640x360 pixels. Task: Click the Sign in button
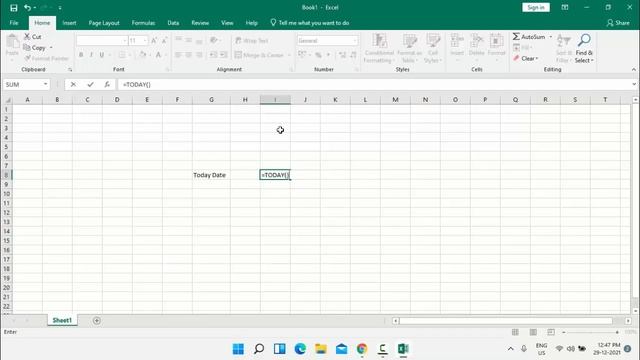pyautogui.click(x=536, y=7)
